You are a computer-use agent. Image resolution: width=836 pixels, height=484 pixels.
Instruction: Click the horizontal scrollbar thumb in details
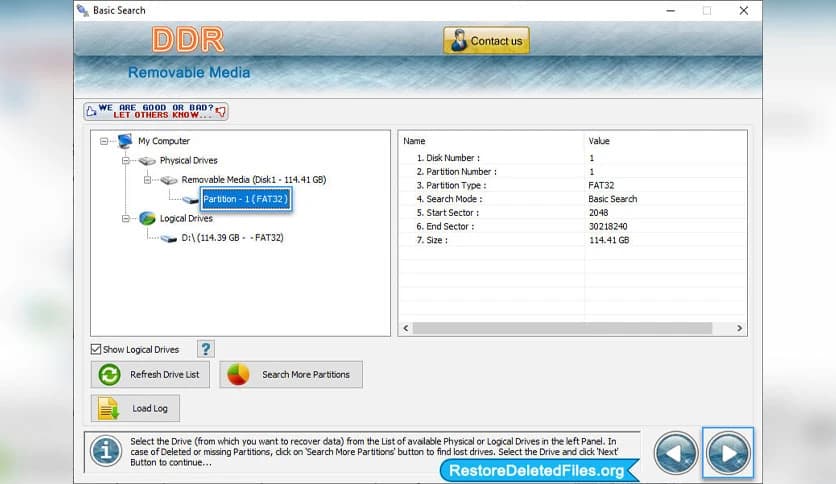pos(562,328)
